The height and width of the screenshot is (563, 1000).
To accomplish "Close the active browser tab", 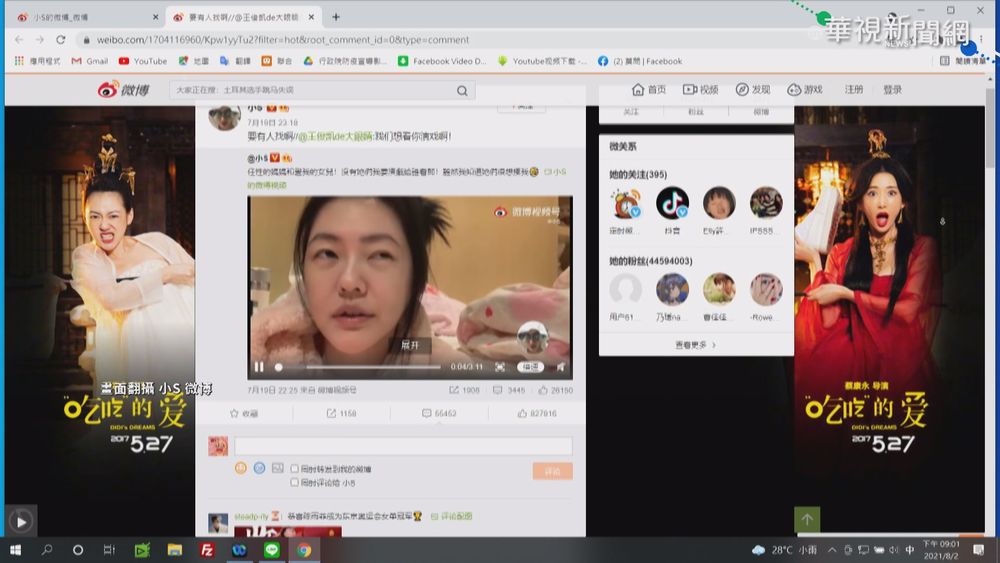I will (311, 17).
